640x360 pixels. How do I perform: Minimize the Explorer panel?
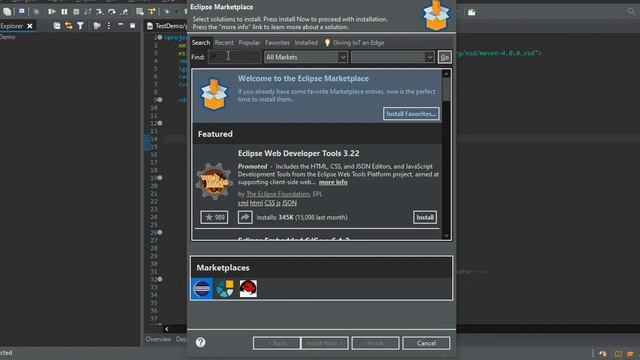click(x=120, y=25)
